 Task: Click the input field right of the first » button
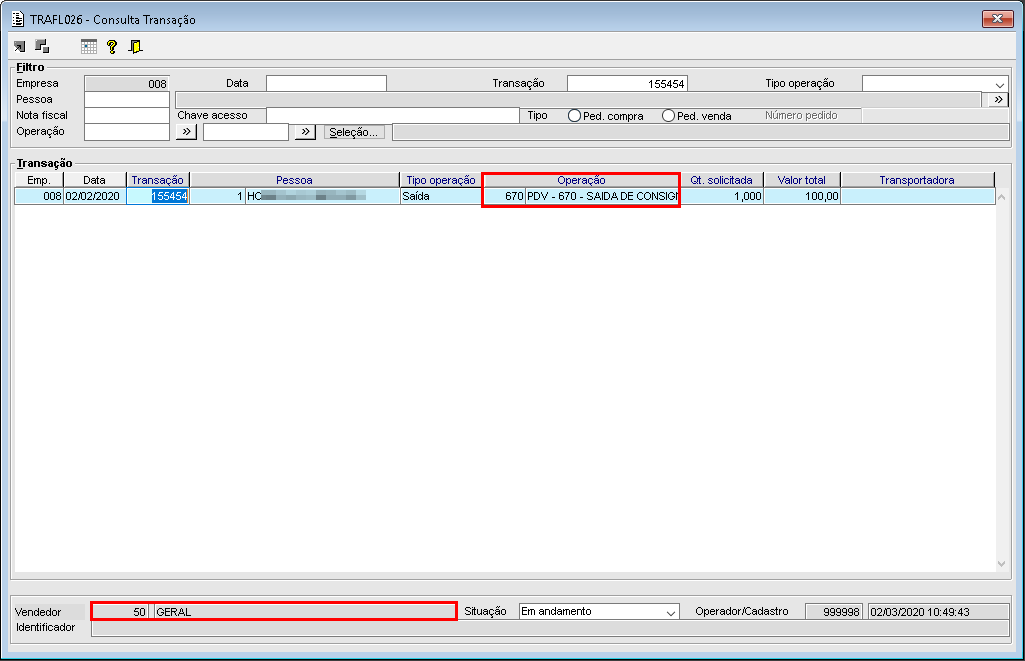246,132
